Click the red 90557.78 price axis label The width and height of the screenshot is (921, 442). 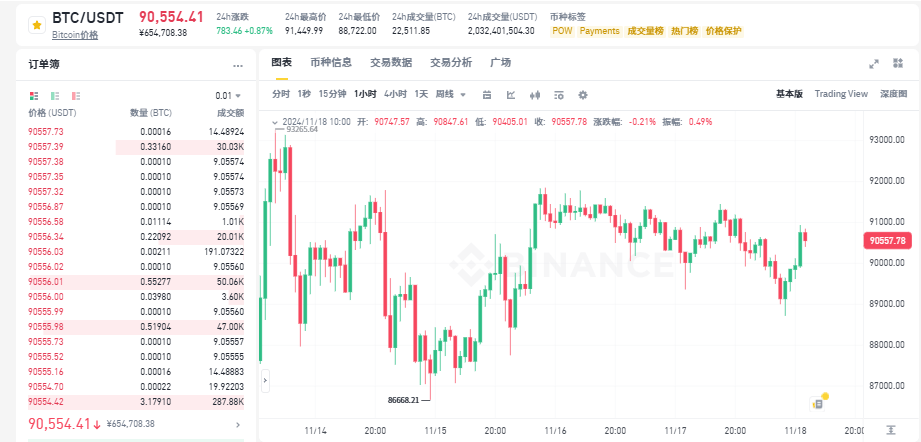[888, 240]
